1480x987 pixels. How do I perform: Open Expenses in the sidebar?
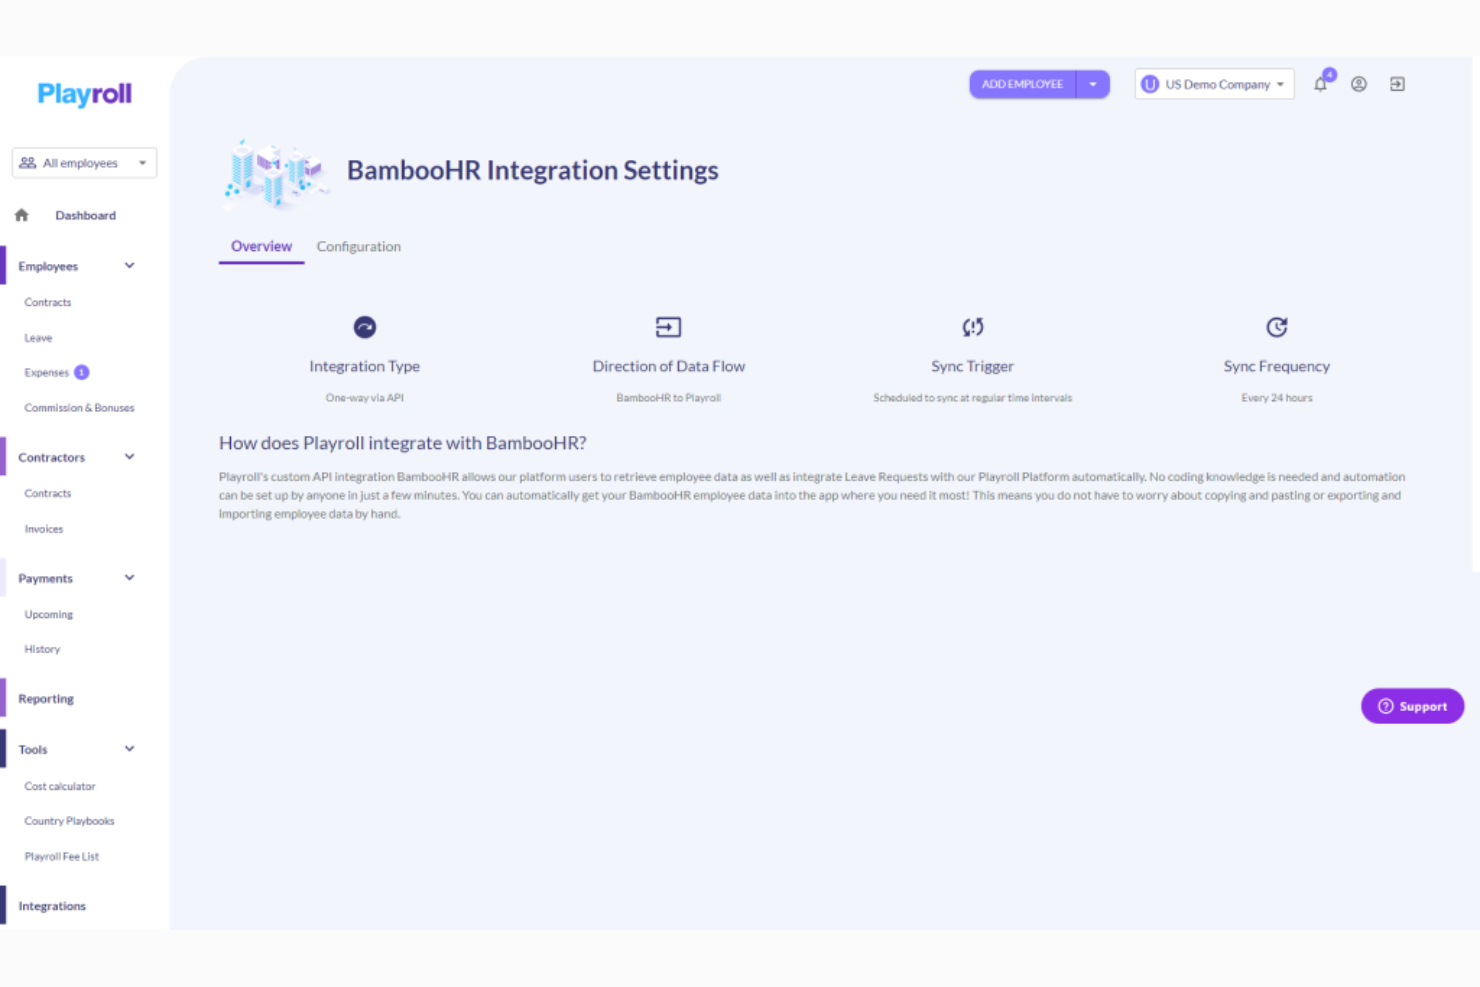[x=47, y=372]
